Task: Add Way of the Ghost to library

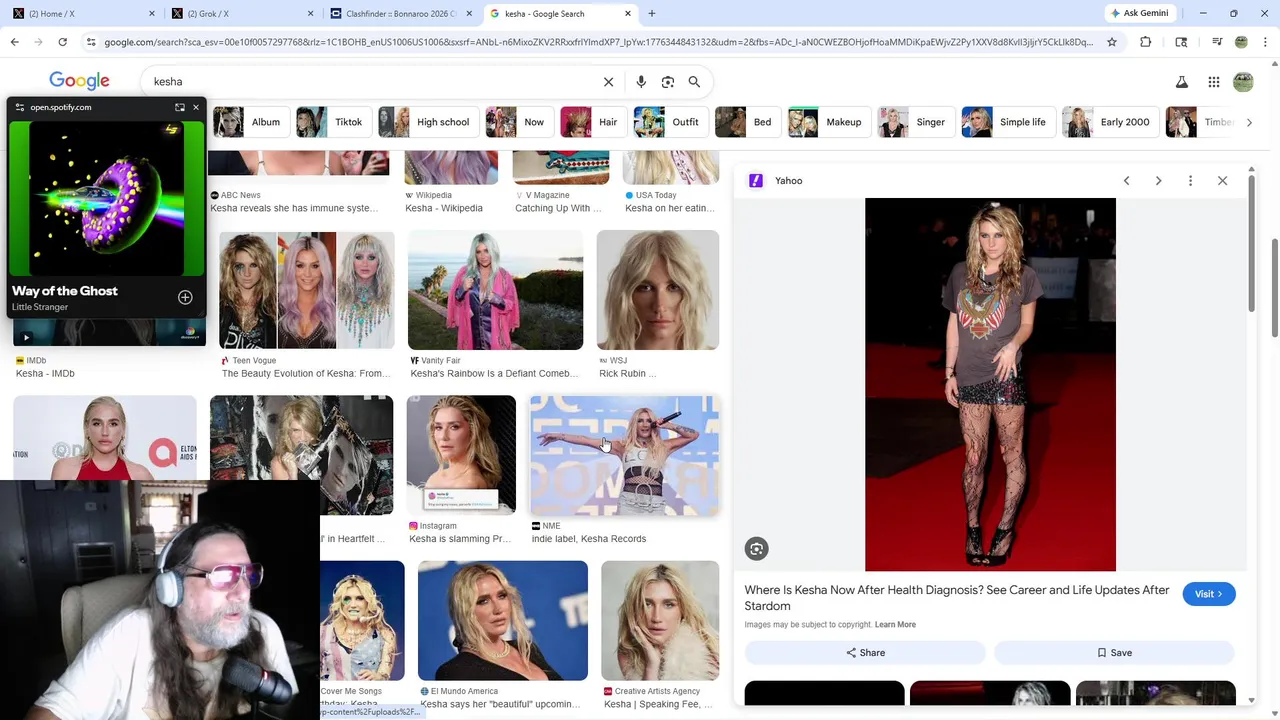Action: pyautogui.click(x=185, y=297)
